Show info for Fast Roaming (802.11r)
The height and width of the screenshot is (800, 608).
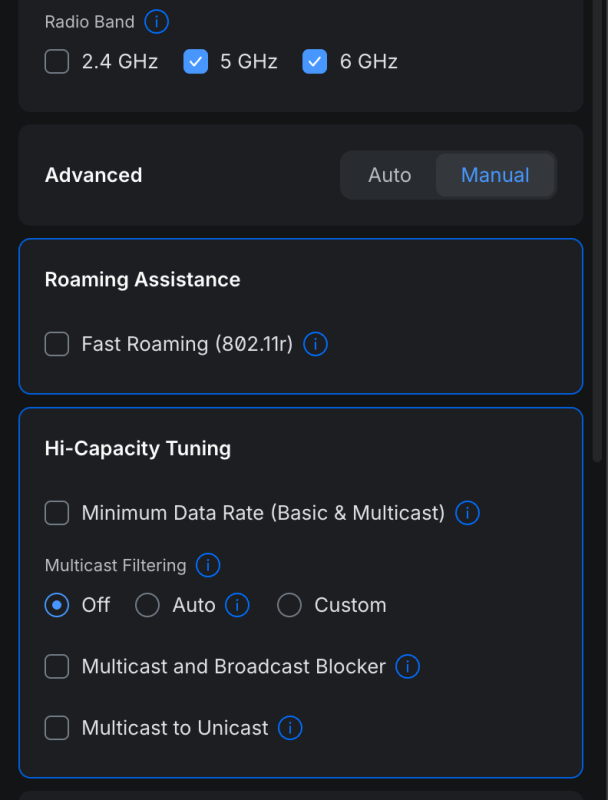[x=315, y=344]
